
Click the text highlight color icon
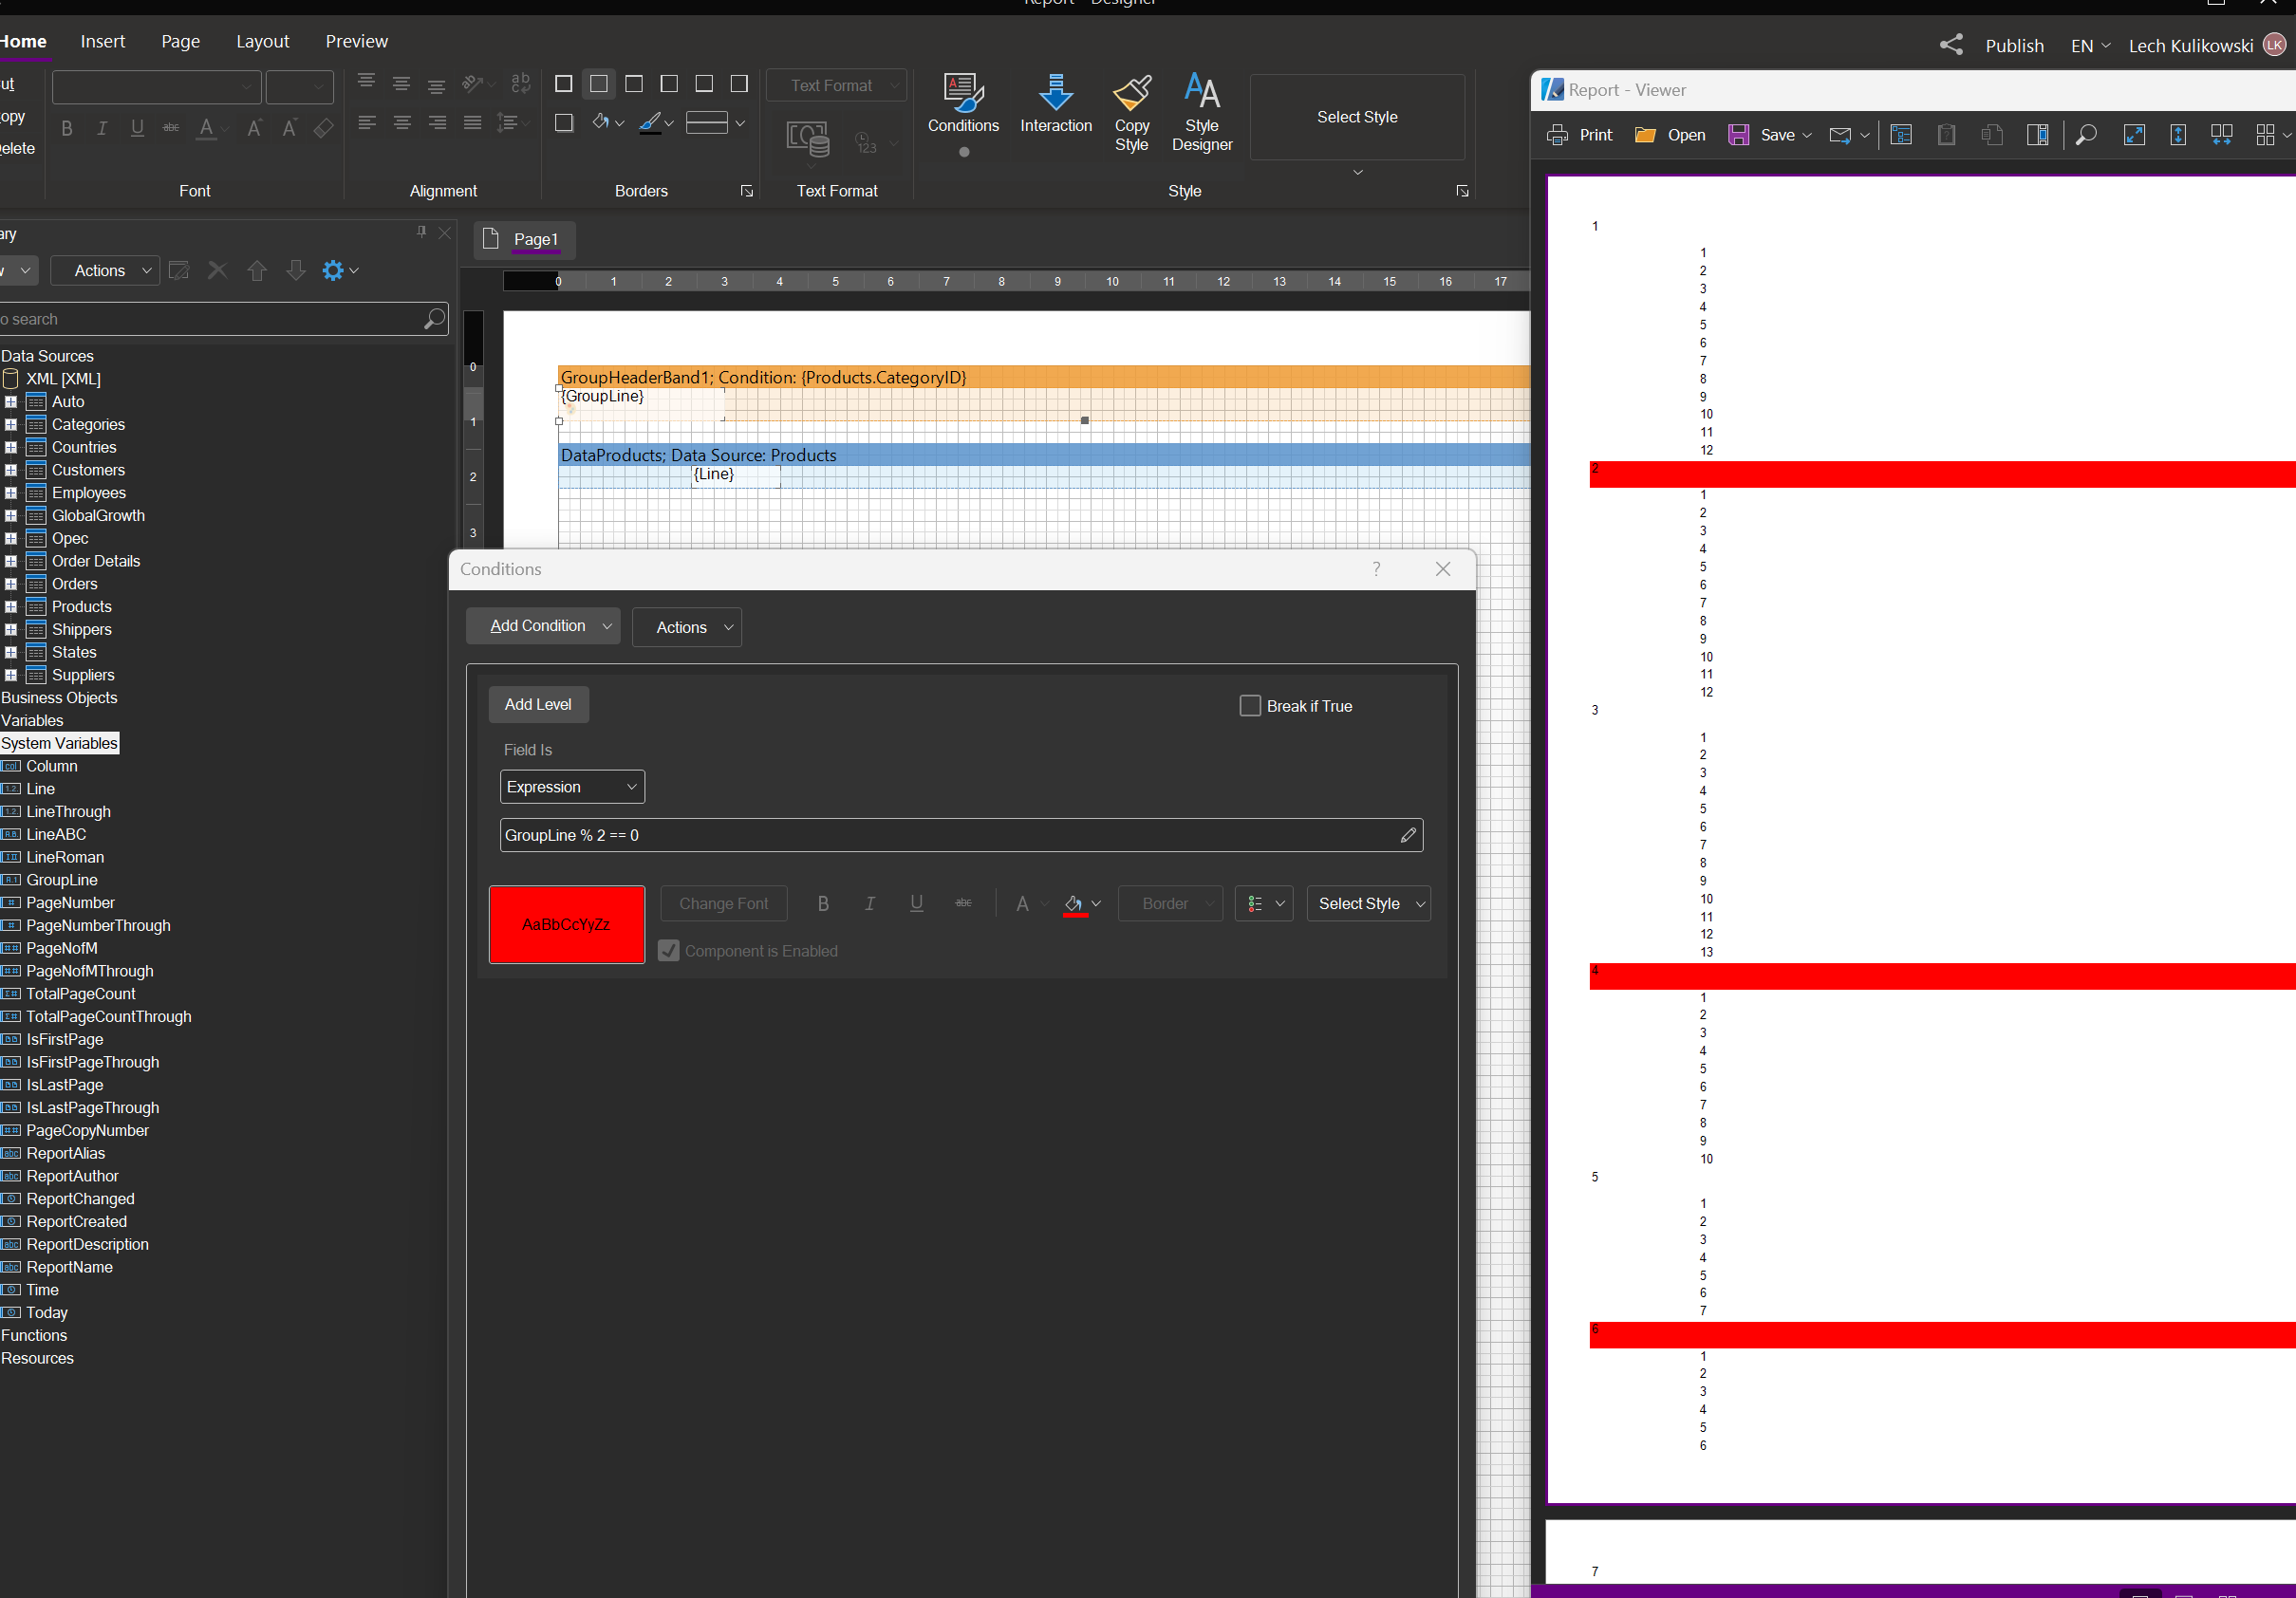point(1076,901)
